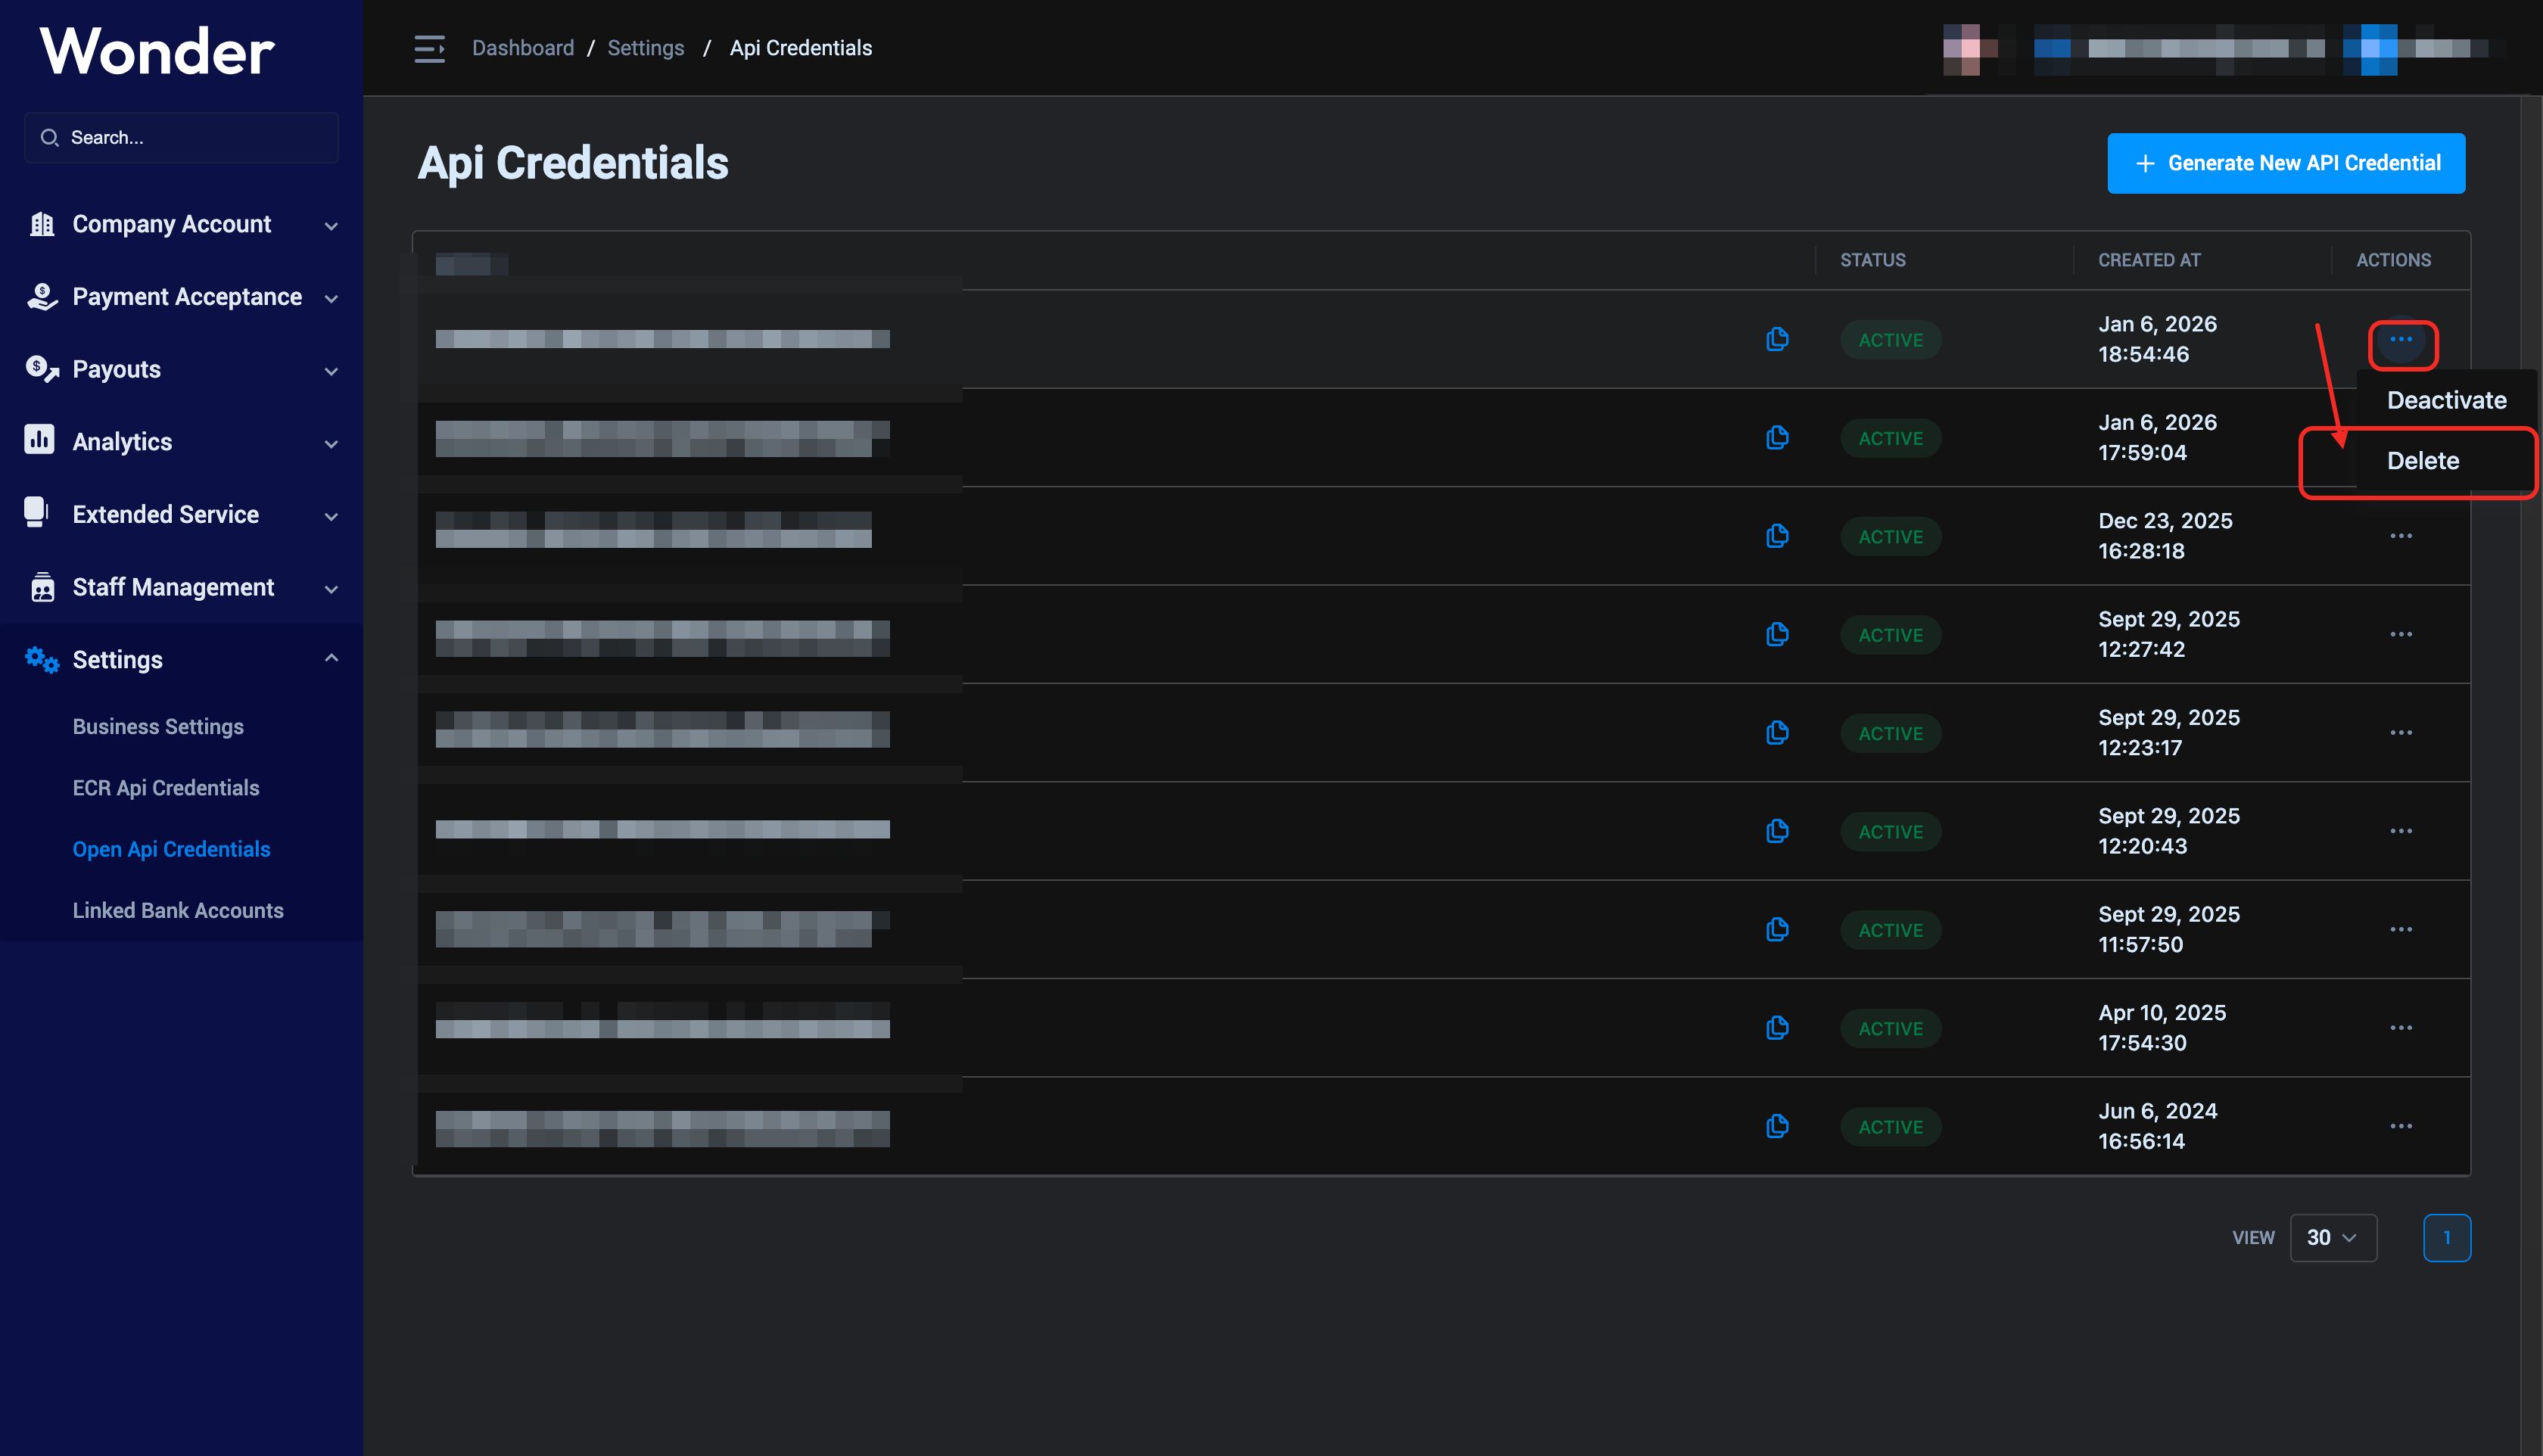Click the Settings gears icon in sidebar
Image resolution: width=2543 pixels, height=1456 pixels.
click(42, 659)
